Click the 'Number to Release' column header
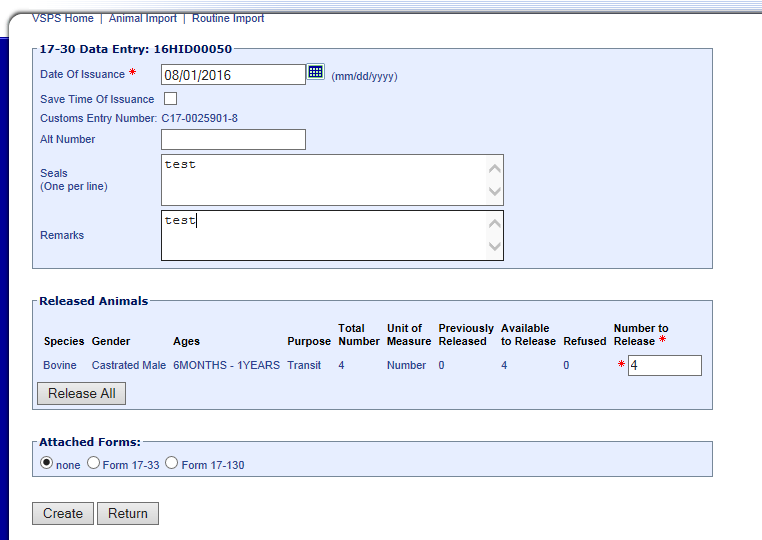This screenshot has height=540, width=762. point(641,335)
